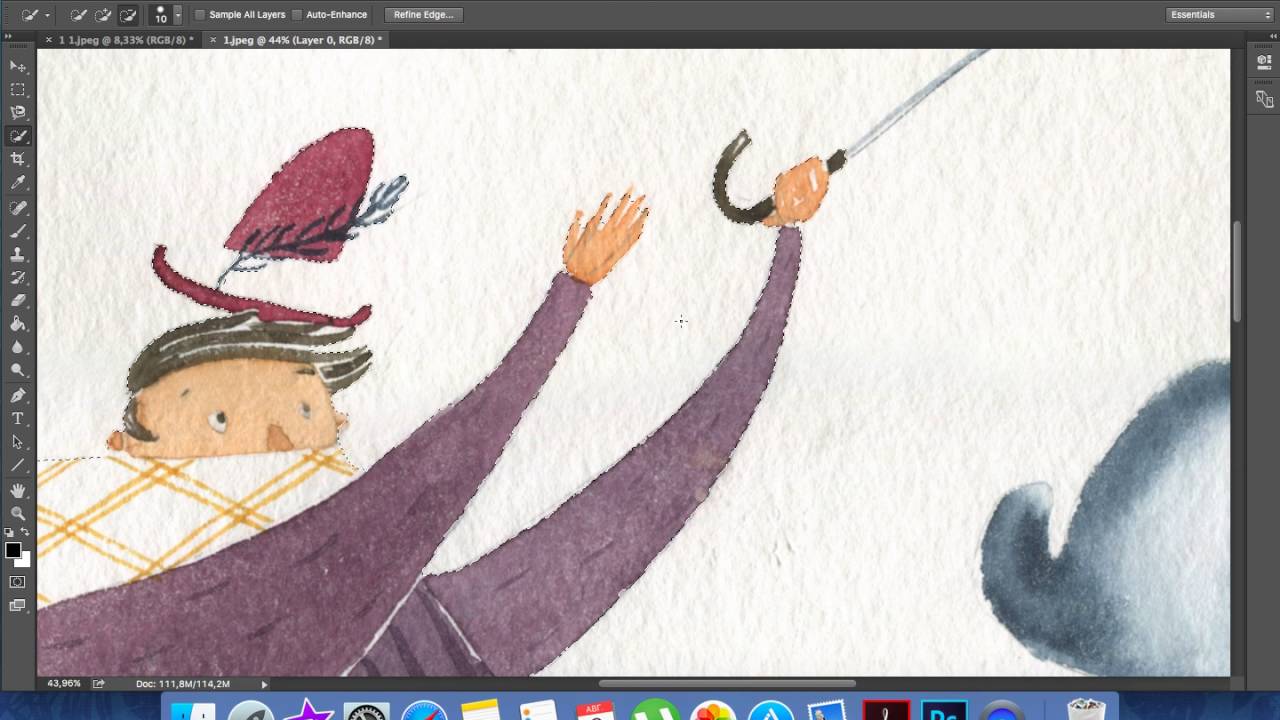Select the Path Selection tool
Screen dimensions: 1280x720
(18, 442)
